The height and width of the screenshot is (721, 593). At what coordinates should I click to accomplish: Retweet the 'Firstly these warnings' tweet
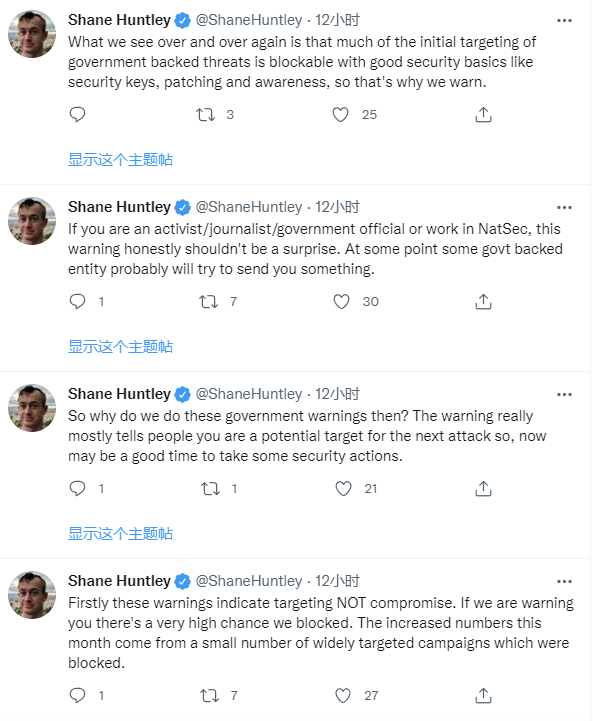(x=210, y=695)
